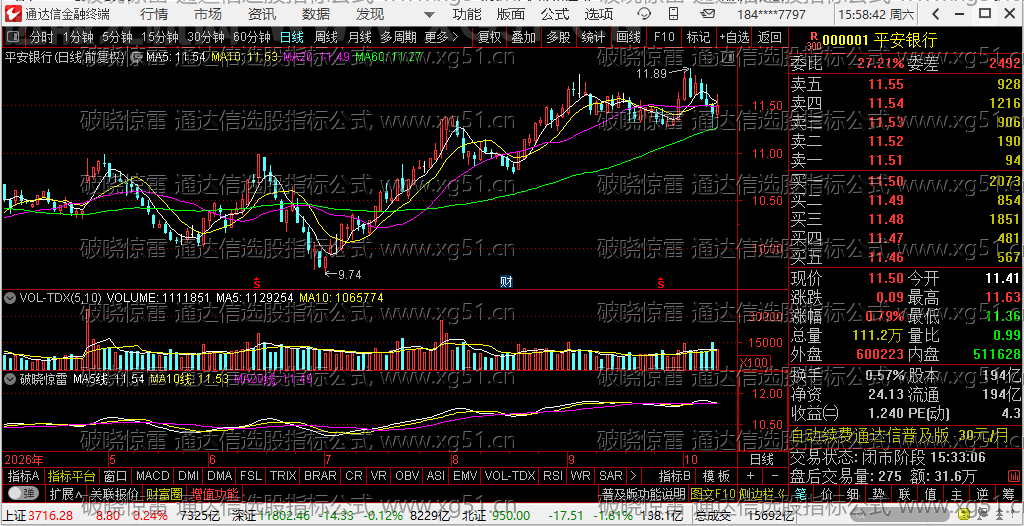The image size is (1024, 526).
Task: Select the 价 tab in side panel
Action: coord(826,492)
